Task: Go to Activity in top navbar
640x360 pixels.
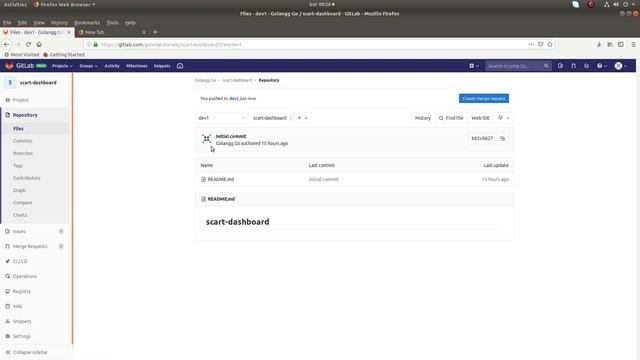Action: click(112, 66)
